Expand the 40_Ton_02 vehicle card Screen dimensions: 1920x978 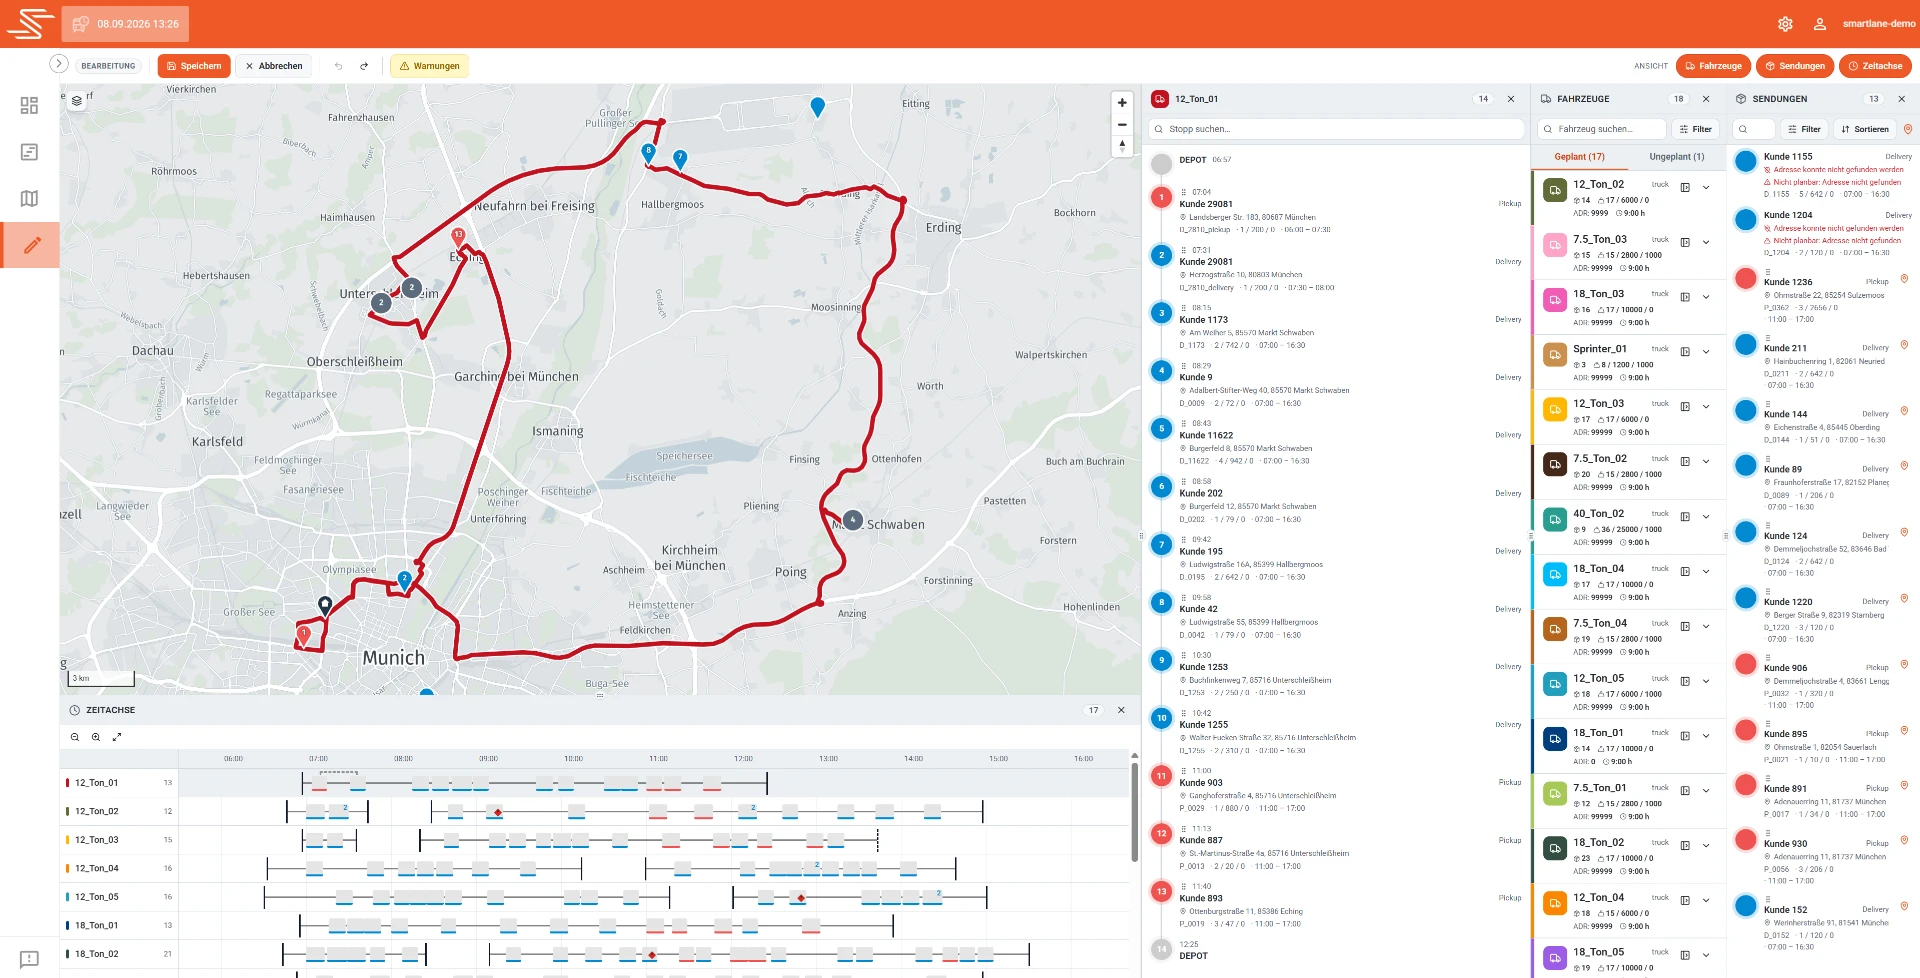click(x=1706, y=517)
